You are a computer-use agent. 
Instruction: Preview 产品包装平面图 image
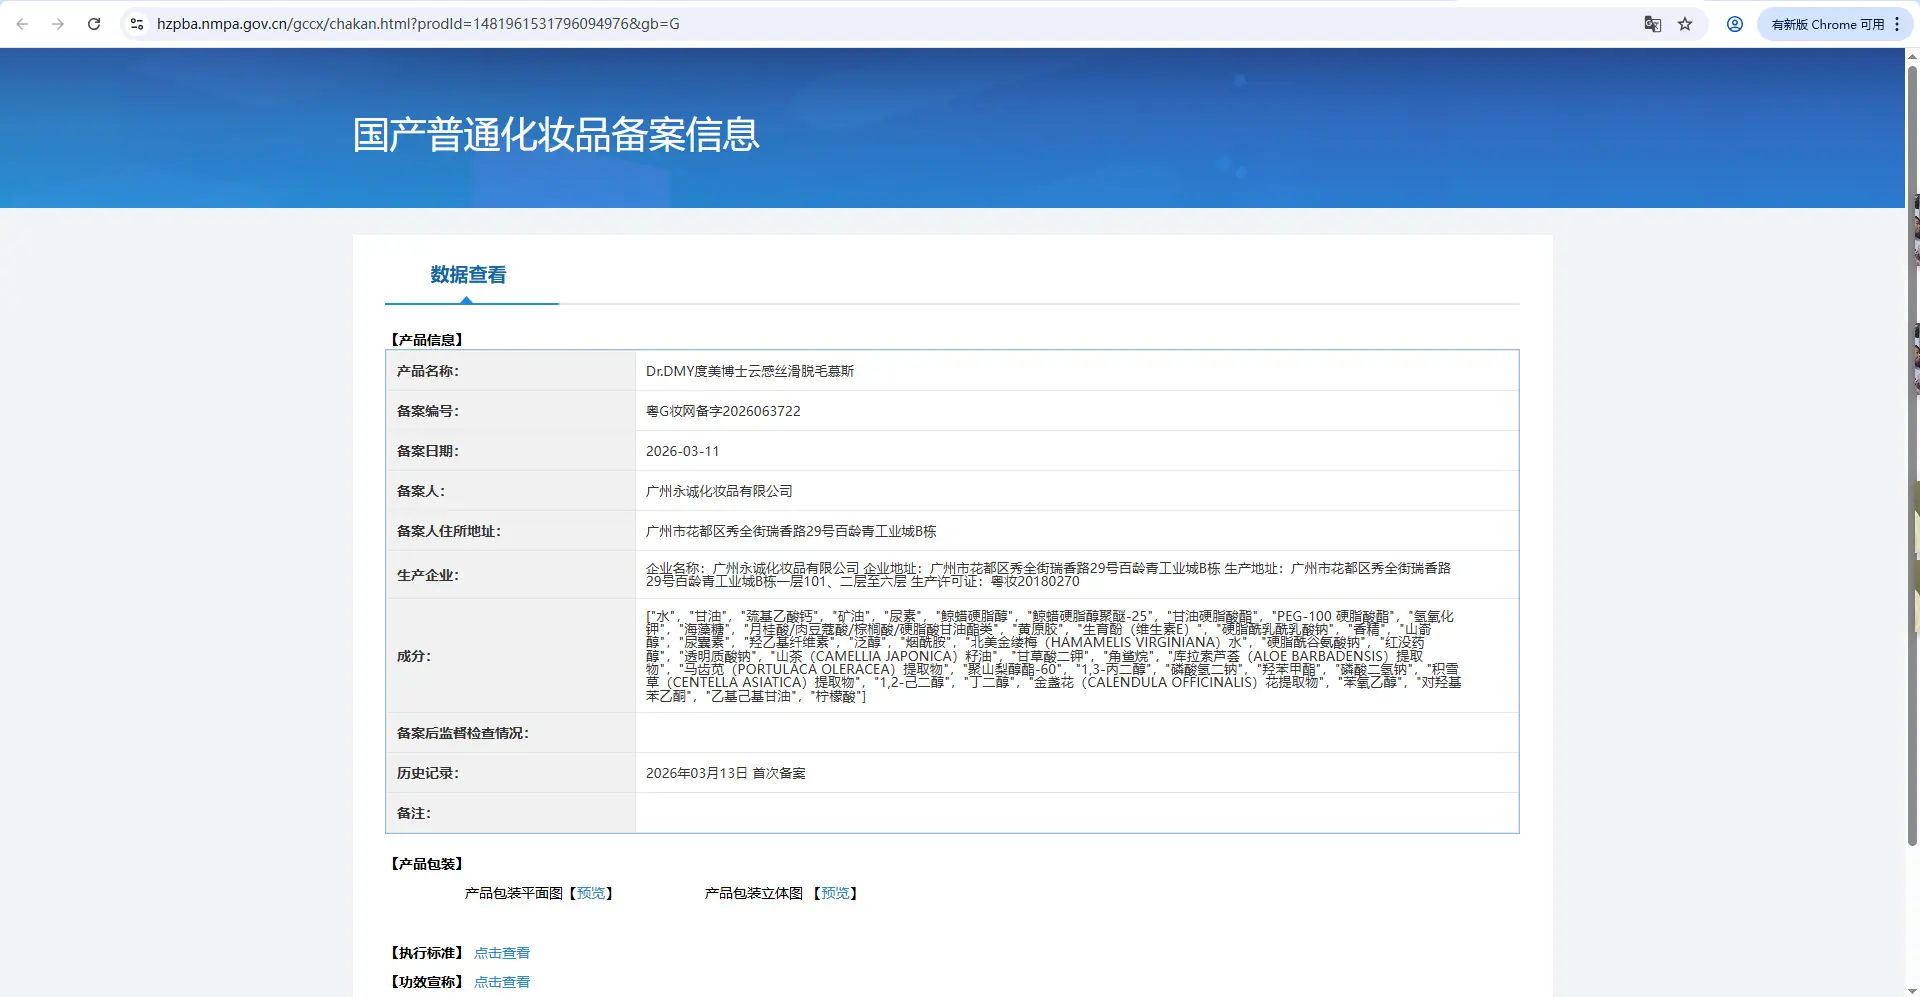click(x=591, y=893)
